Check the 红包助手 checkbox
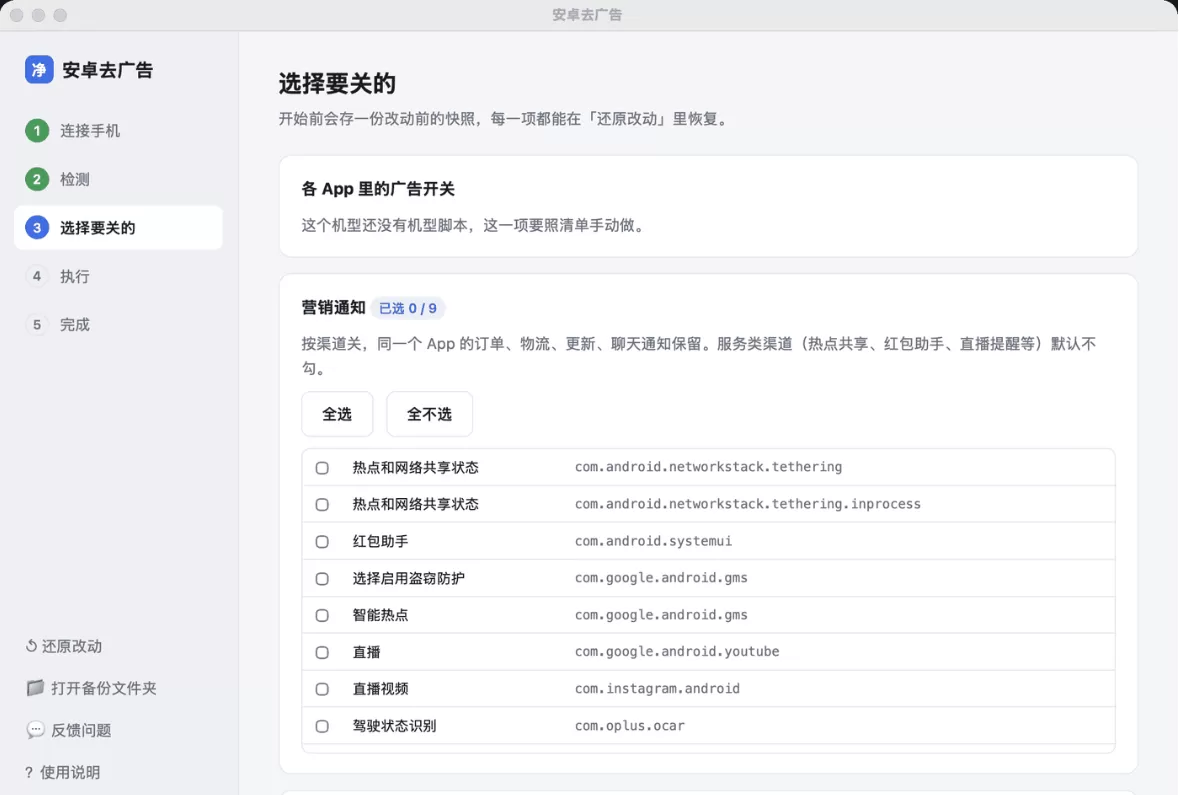Viewport: 1179px width, 795px height. (322, 542)
